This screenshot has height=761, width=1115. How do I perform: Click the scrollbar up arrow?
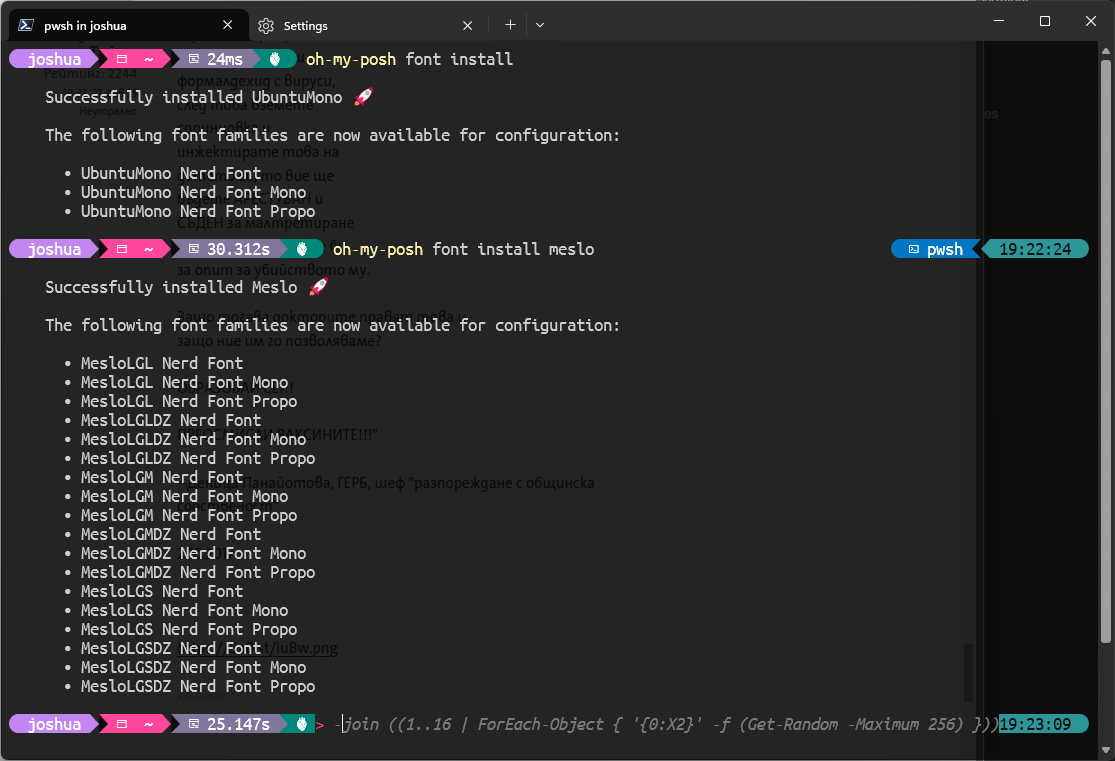[1106, 51]
